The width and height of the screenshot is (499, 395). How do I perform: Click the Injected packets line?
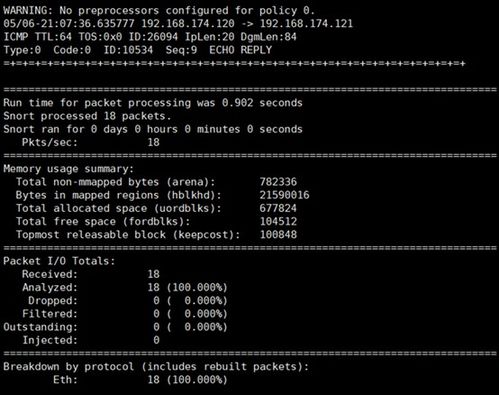pyautogui.click(x=91, y=340)
